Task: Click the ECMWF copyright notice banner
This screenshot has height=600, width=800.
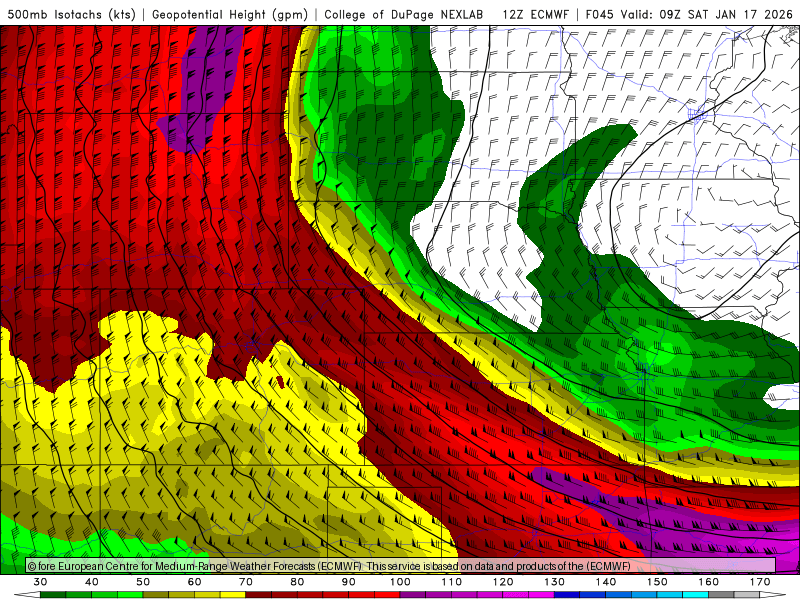Action: point(401,566)
